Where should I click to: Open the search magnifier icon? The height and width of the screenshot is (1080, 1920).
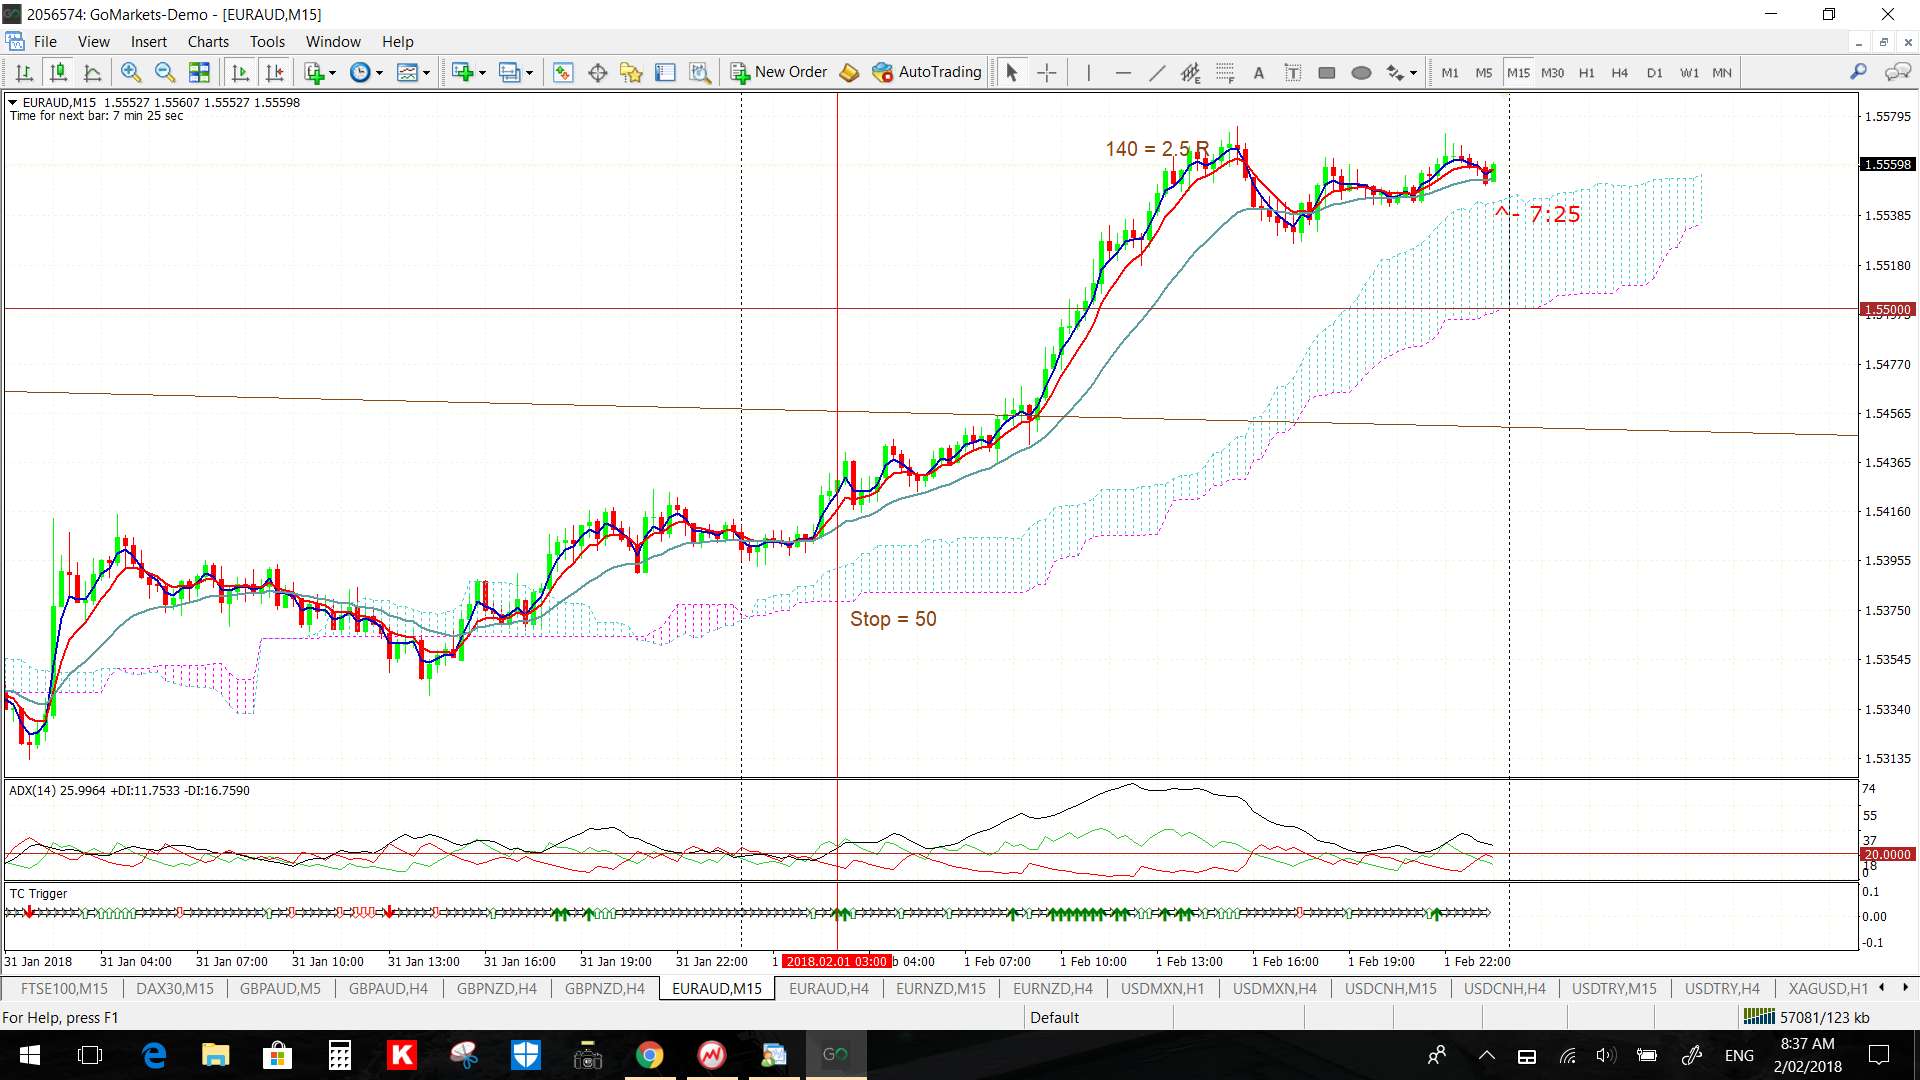point(1858,71)
